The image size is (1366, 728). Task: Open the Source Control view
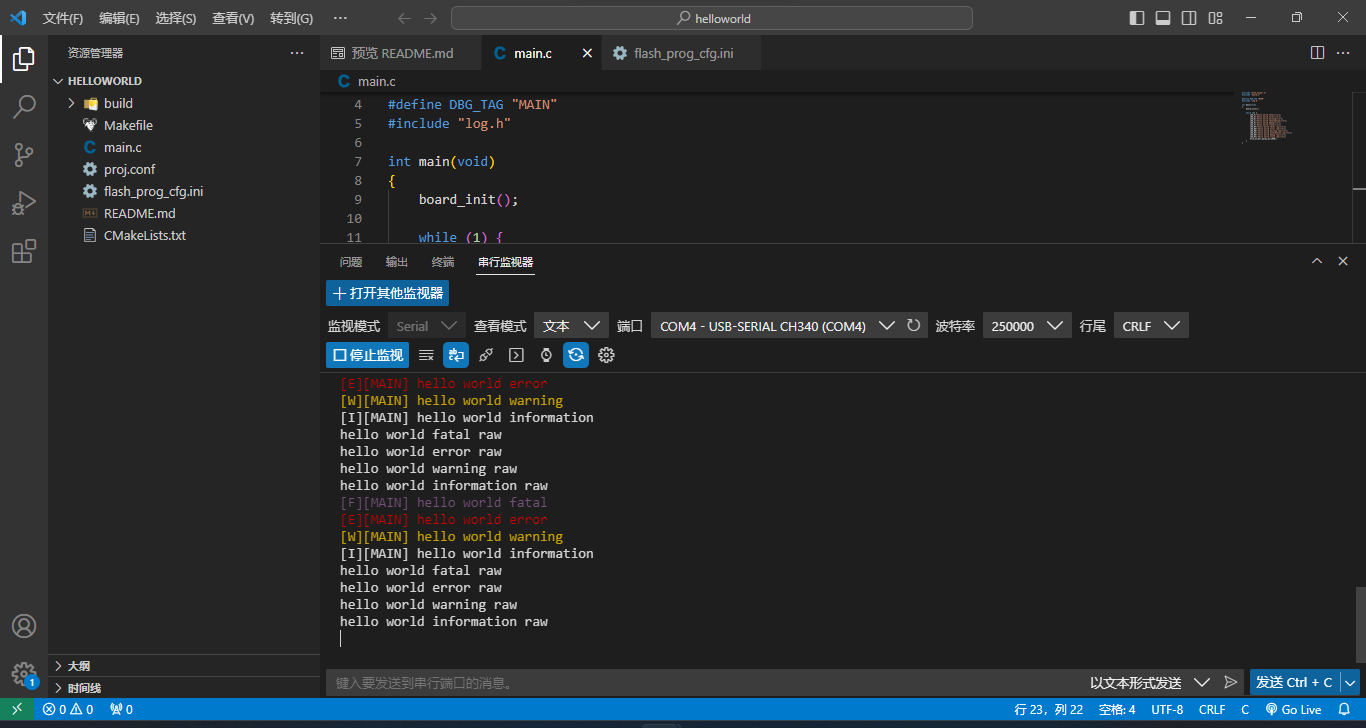pos(24,155)
